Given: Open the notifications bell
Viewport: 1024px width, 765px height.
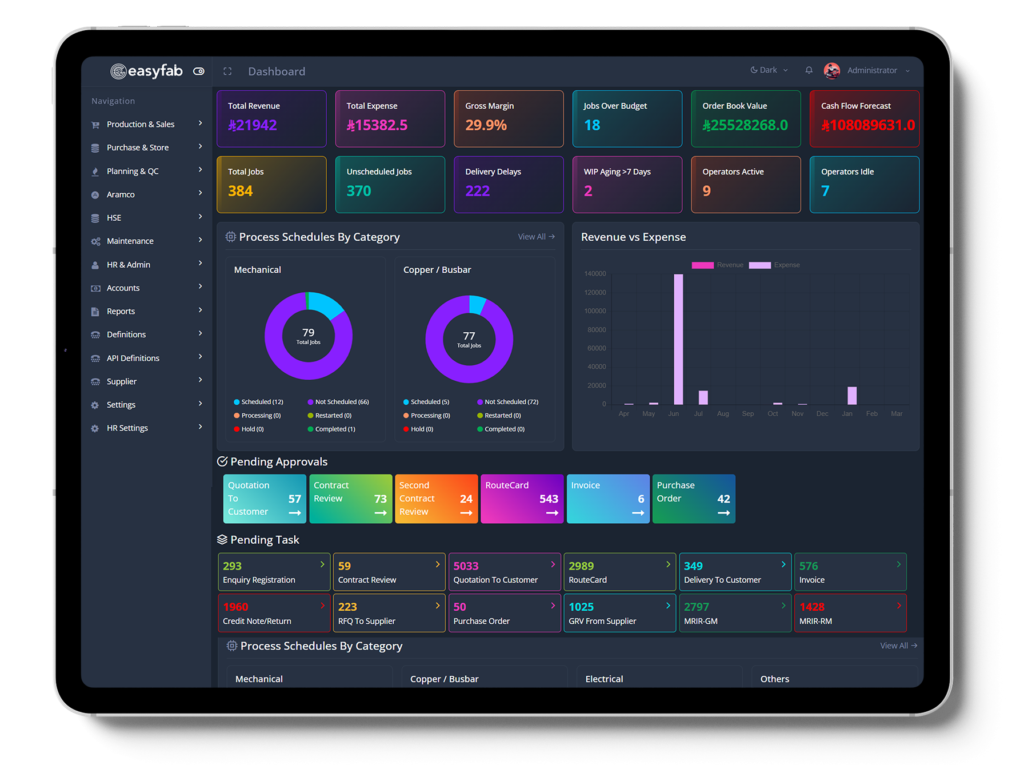Looking at the screenshot, I should point(808,70).
